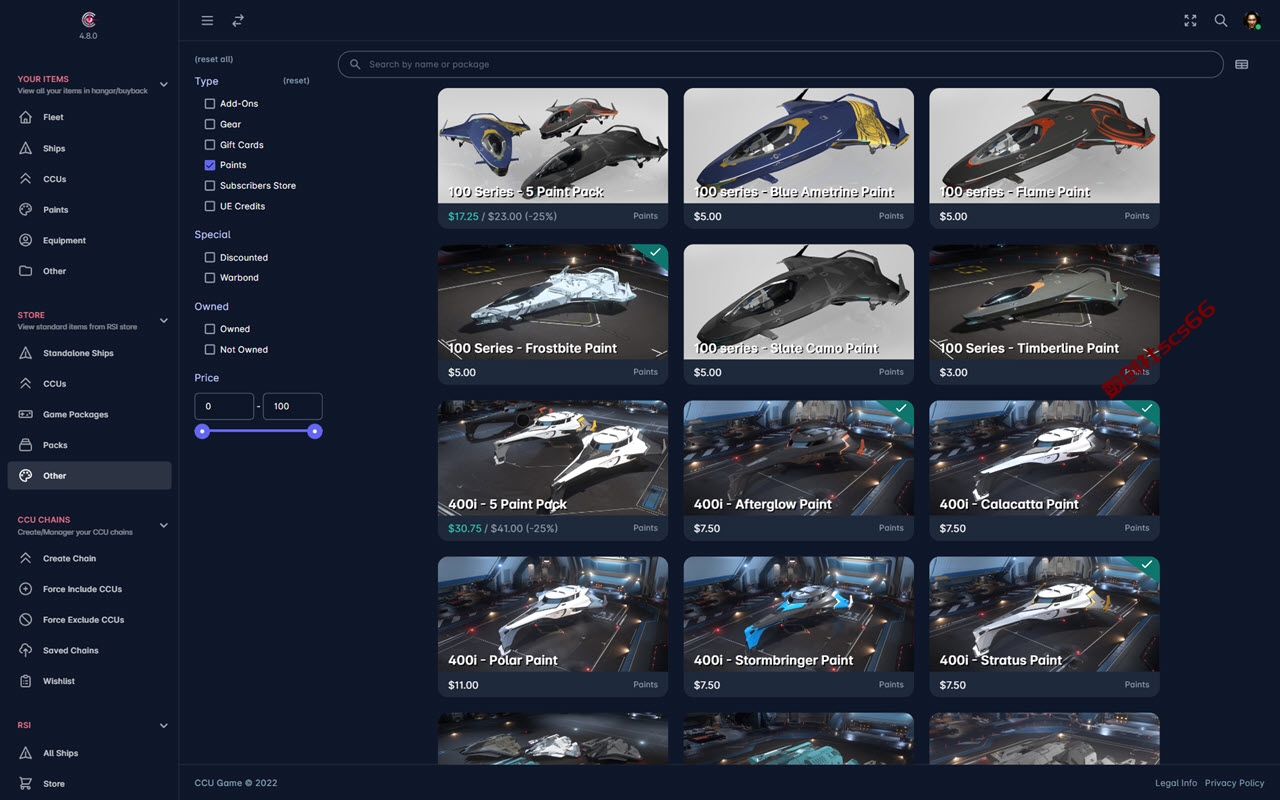Open the Privacy Policy link

pyautogui.click(x=1235, y=783)
